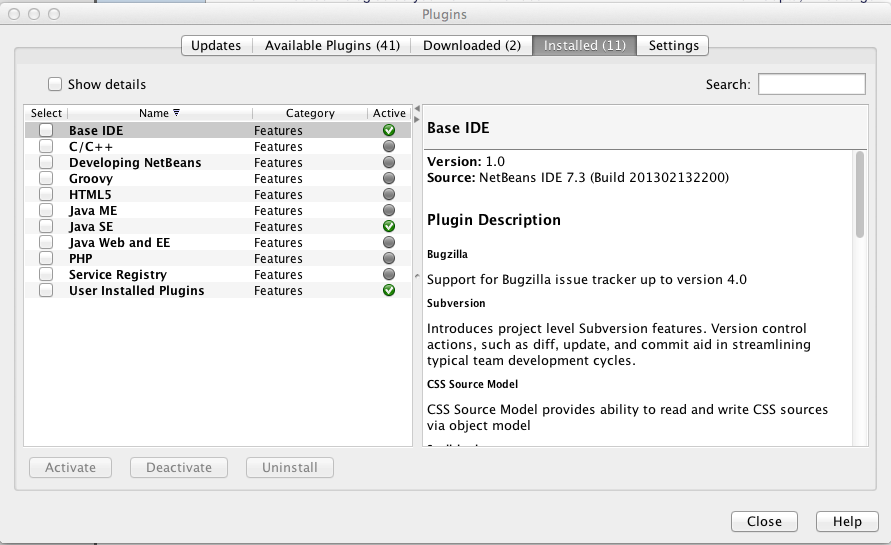
Task: Click the green active icon for Base IDE
Action: point(389,131)
